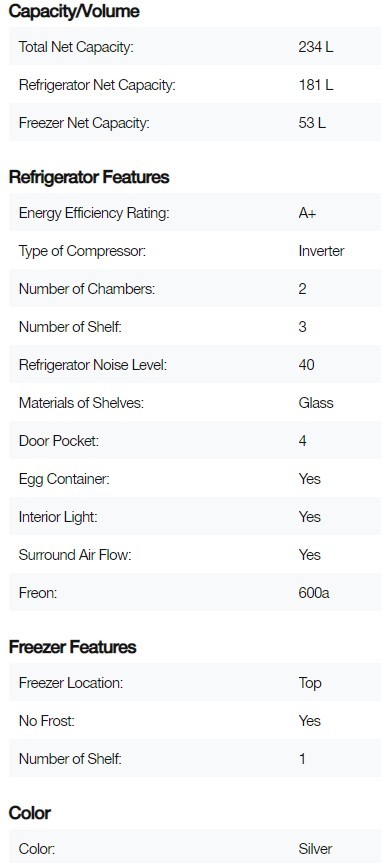Select the Energy Efficiency Rating label

(x=94, y=214)
